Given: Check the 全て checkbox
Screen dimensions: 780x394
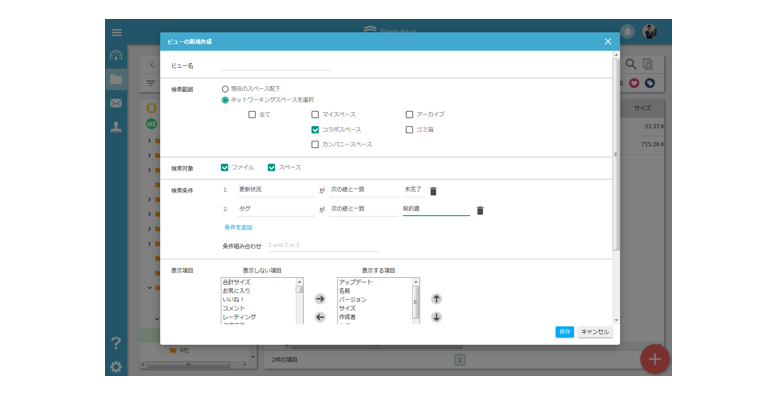Looking at the screenshot, I should tap(252, 114).
